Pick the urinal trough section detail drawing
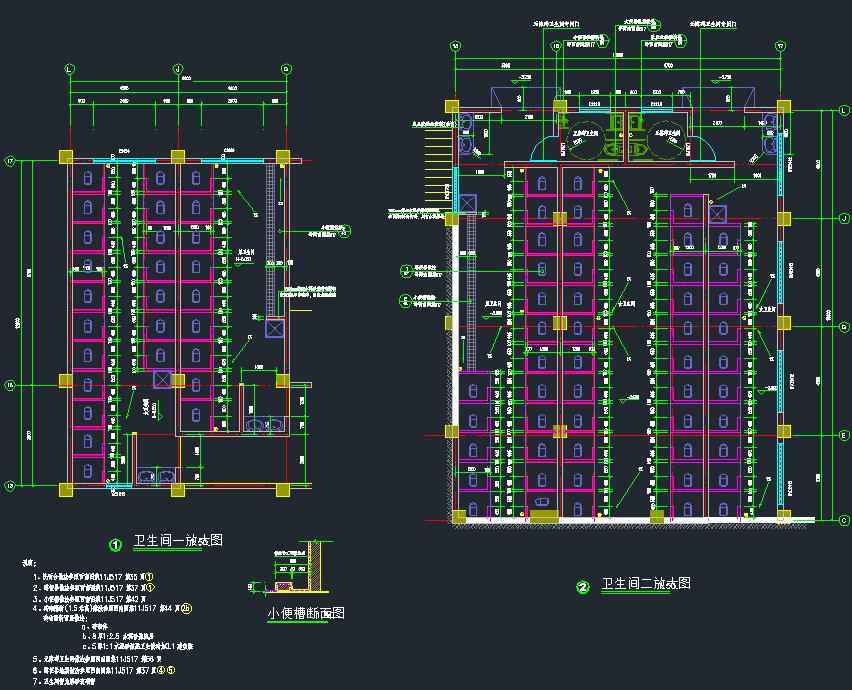Screen dimensions: 852x690 [291, 569]
